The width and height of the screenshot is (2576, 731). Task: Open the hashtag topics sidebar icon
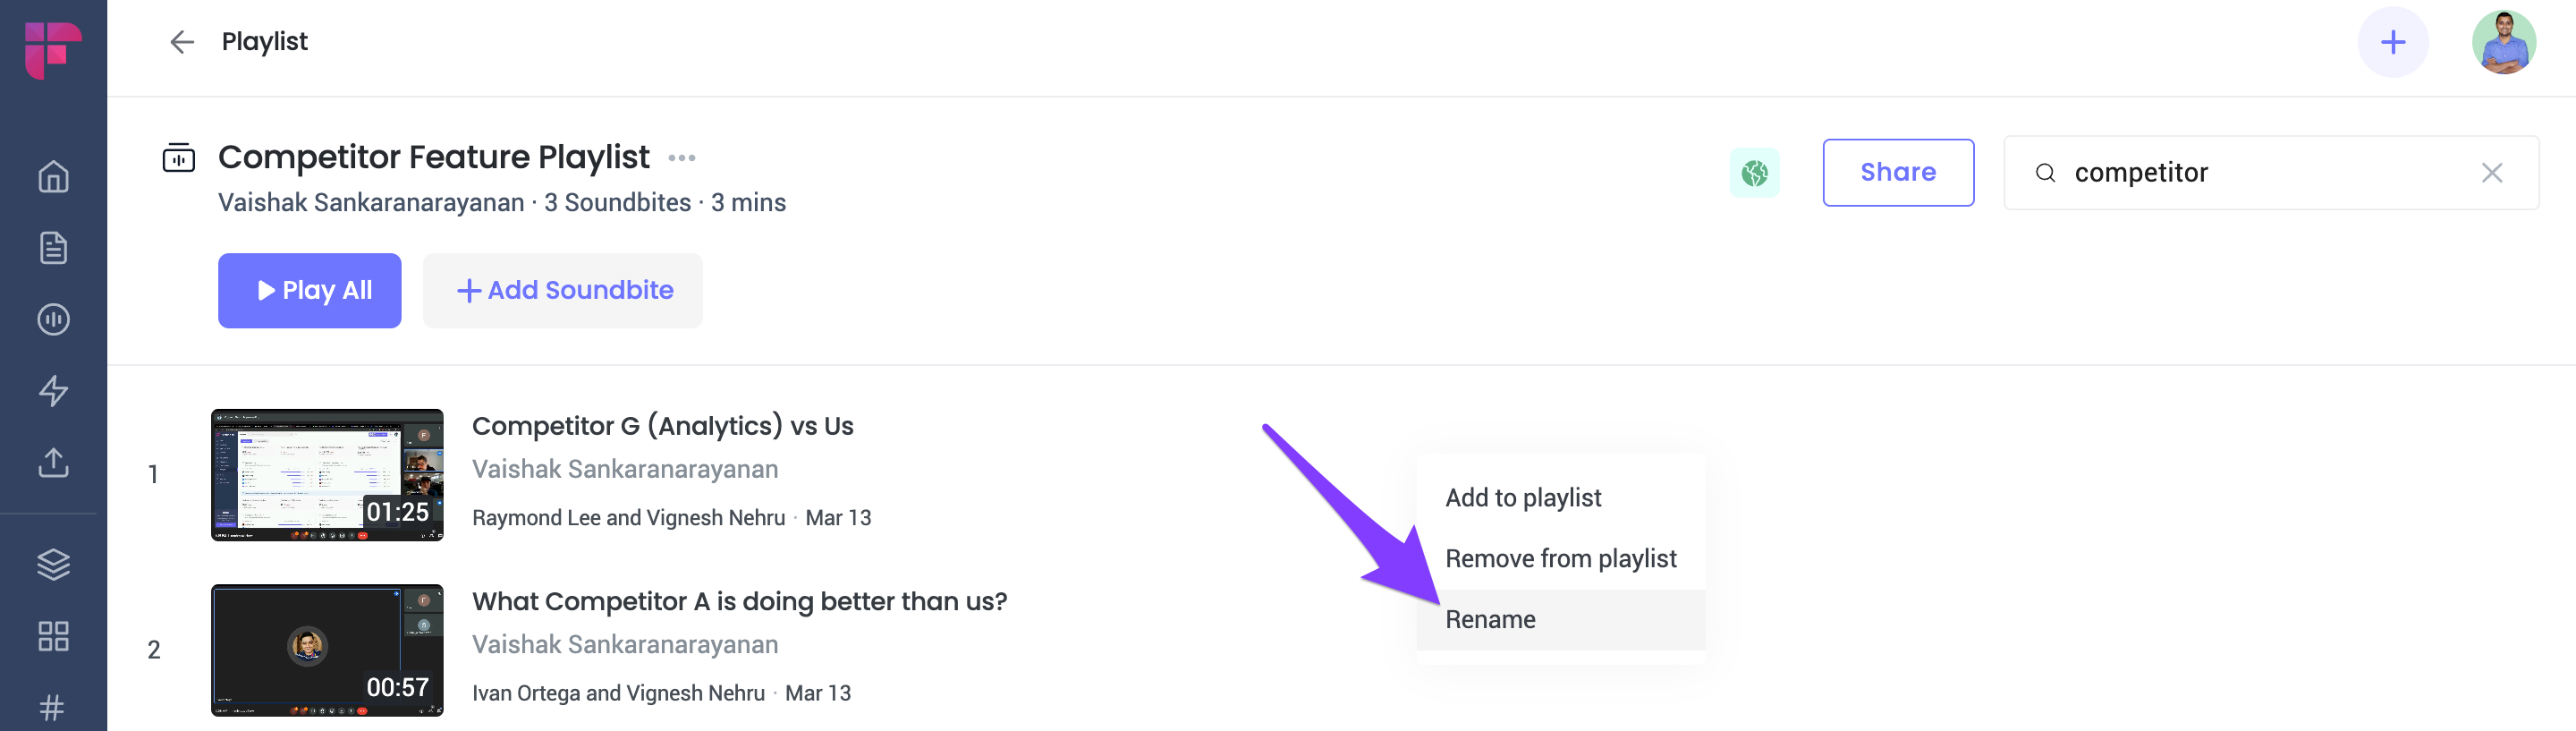(x=53, y=707)
